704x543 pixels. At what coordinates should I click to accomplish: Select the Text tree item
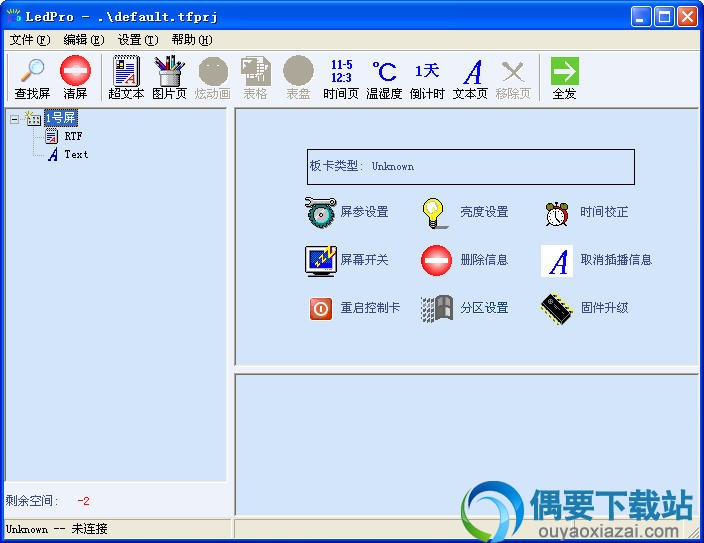pyautogui.click(x=76, y=154)
